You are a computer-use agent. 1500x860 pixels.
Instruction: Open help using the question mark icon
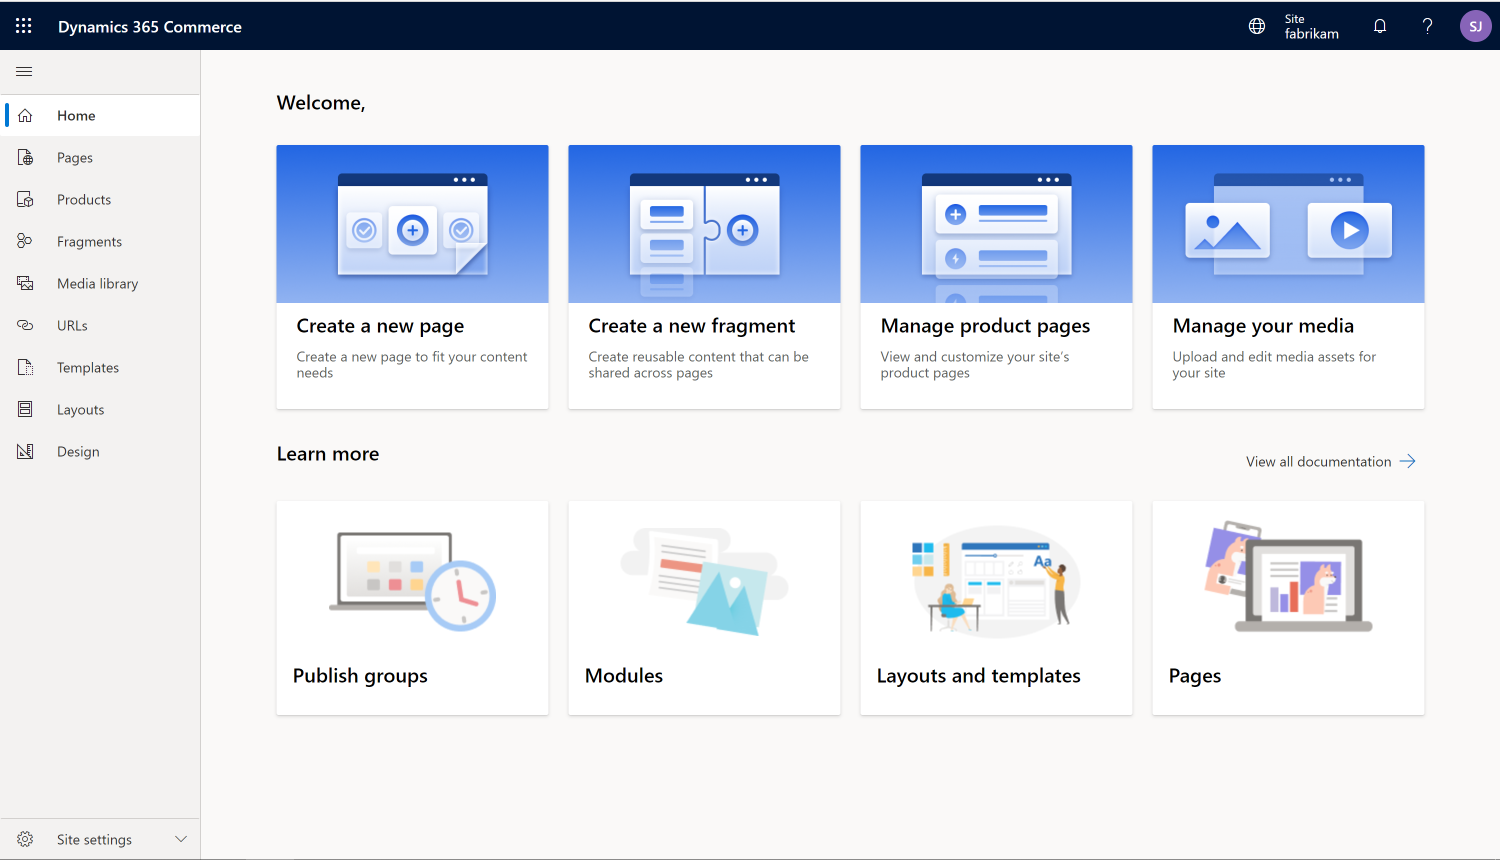1427,26
